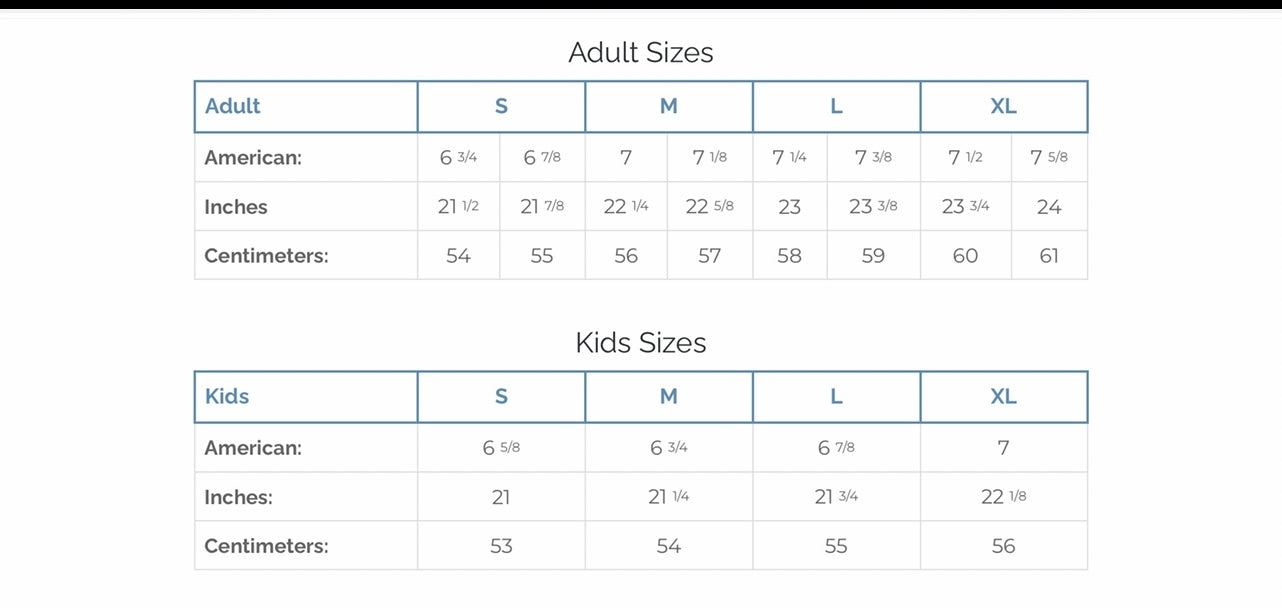Select the Adult M column header

668,107
